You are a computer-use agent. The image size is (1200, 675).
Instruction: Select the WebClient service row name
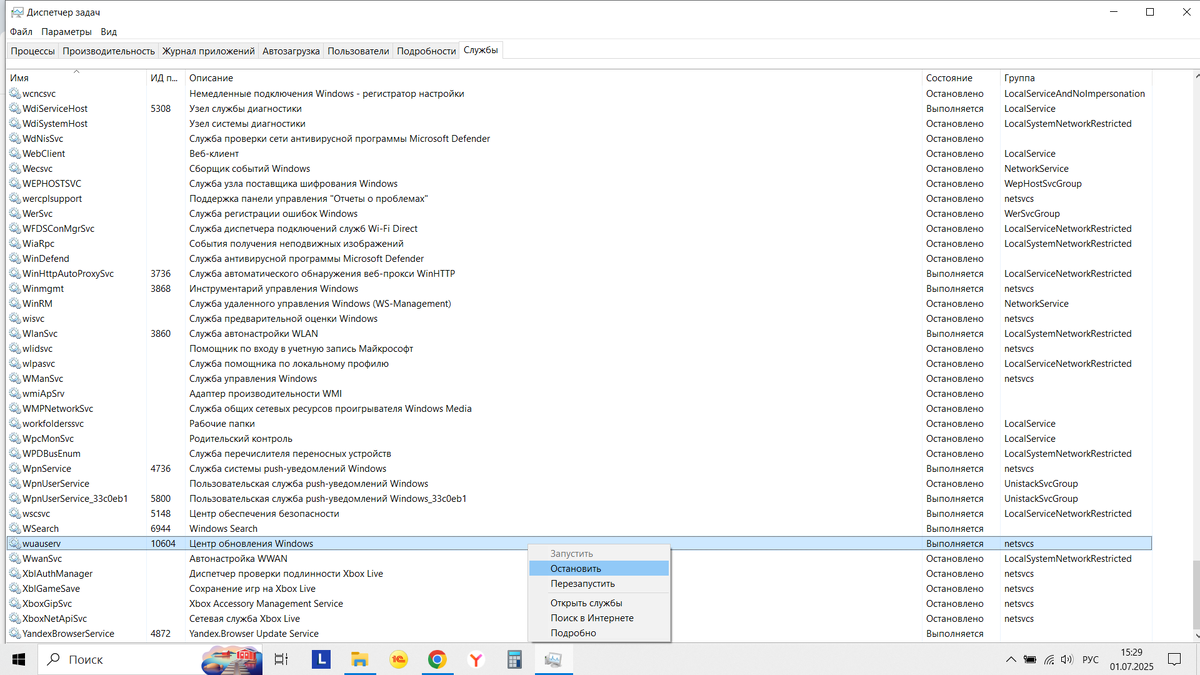[44, 154]
